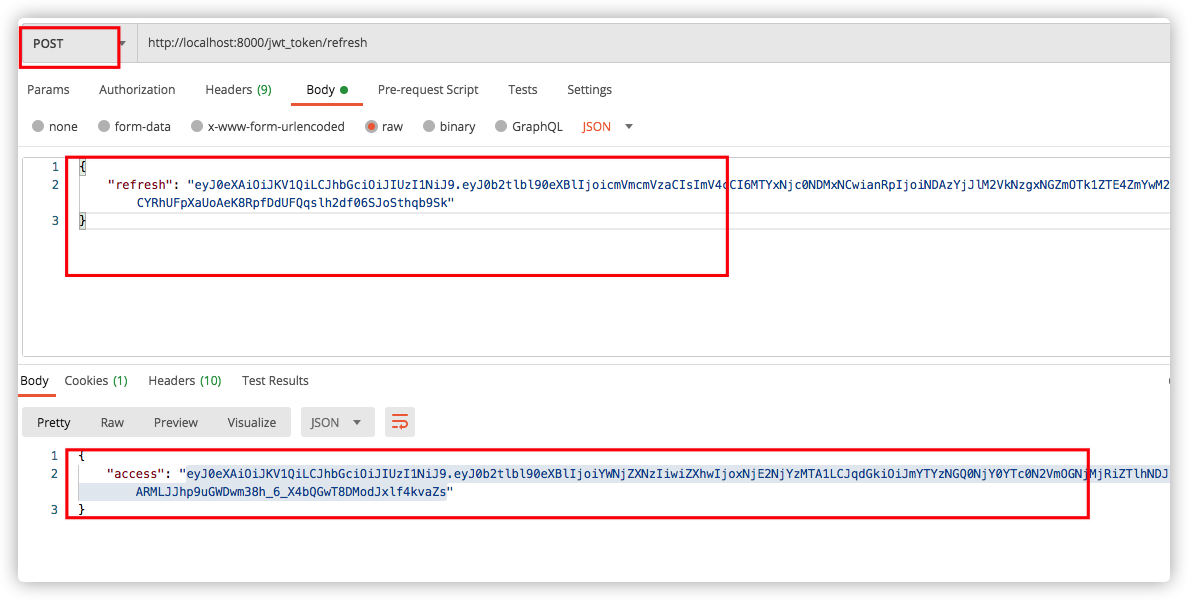Open the request Headers (9) tab
The height and width of the screenshot is (600, 1188).
tap(238, 90)
